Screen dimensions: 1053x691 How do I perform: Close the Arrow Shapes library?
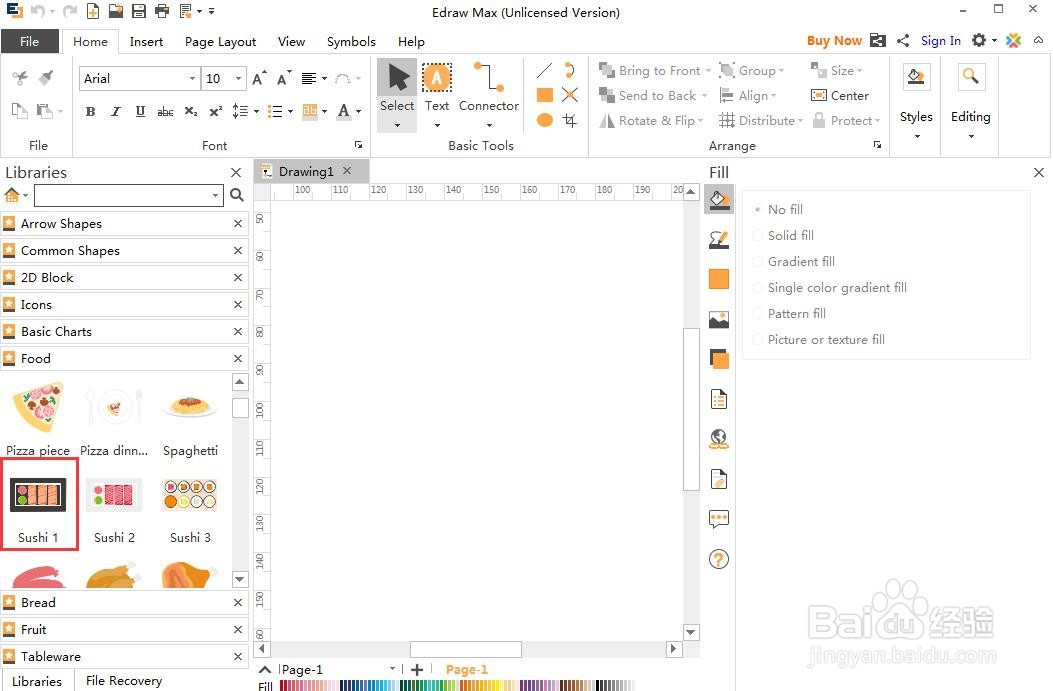238,224
